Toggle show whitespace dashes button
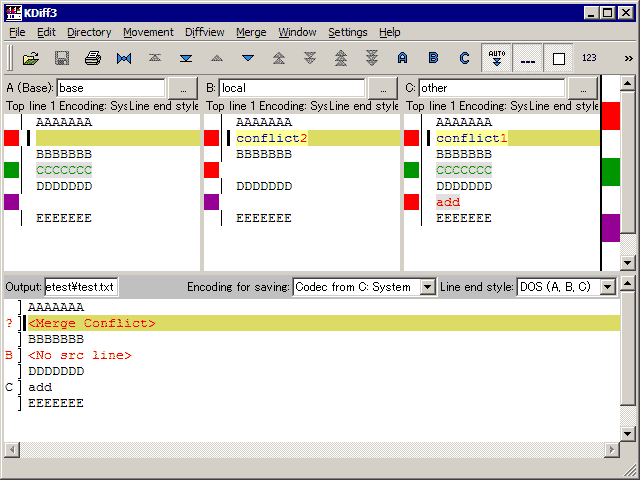The width and height of the screenshot is (640, 480). 527,58
